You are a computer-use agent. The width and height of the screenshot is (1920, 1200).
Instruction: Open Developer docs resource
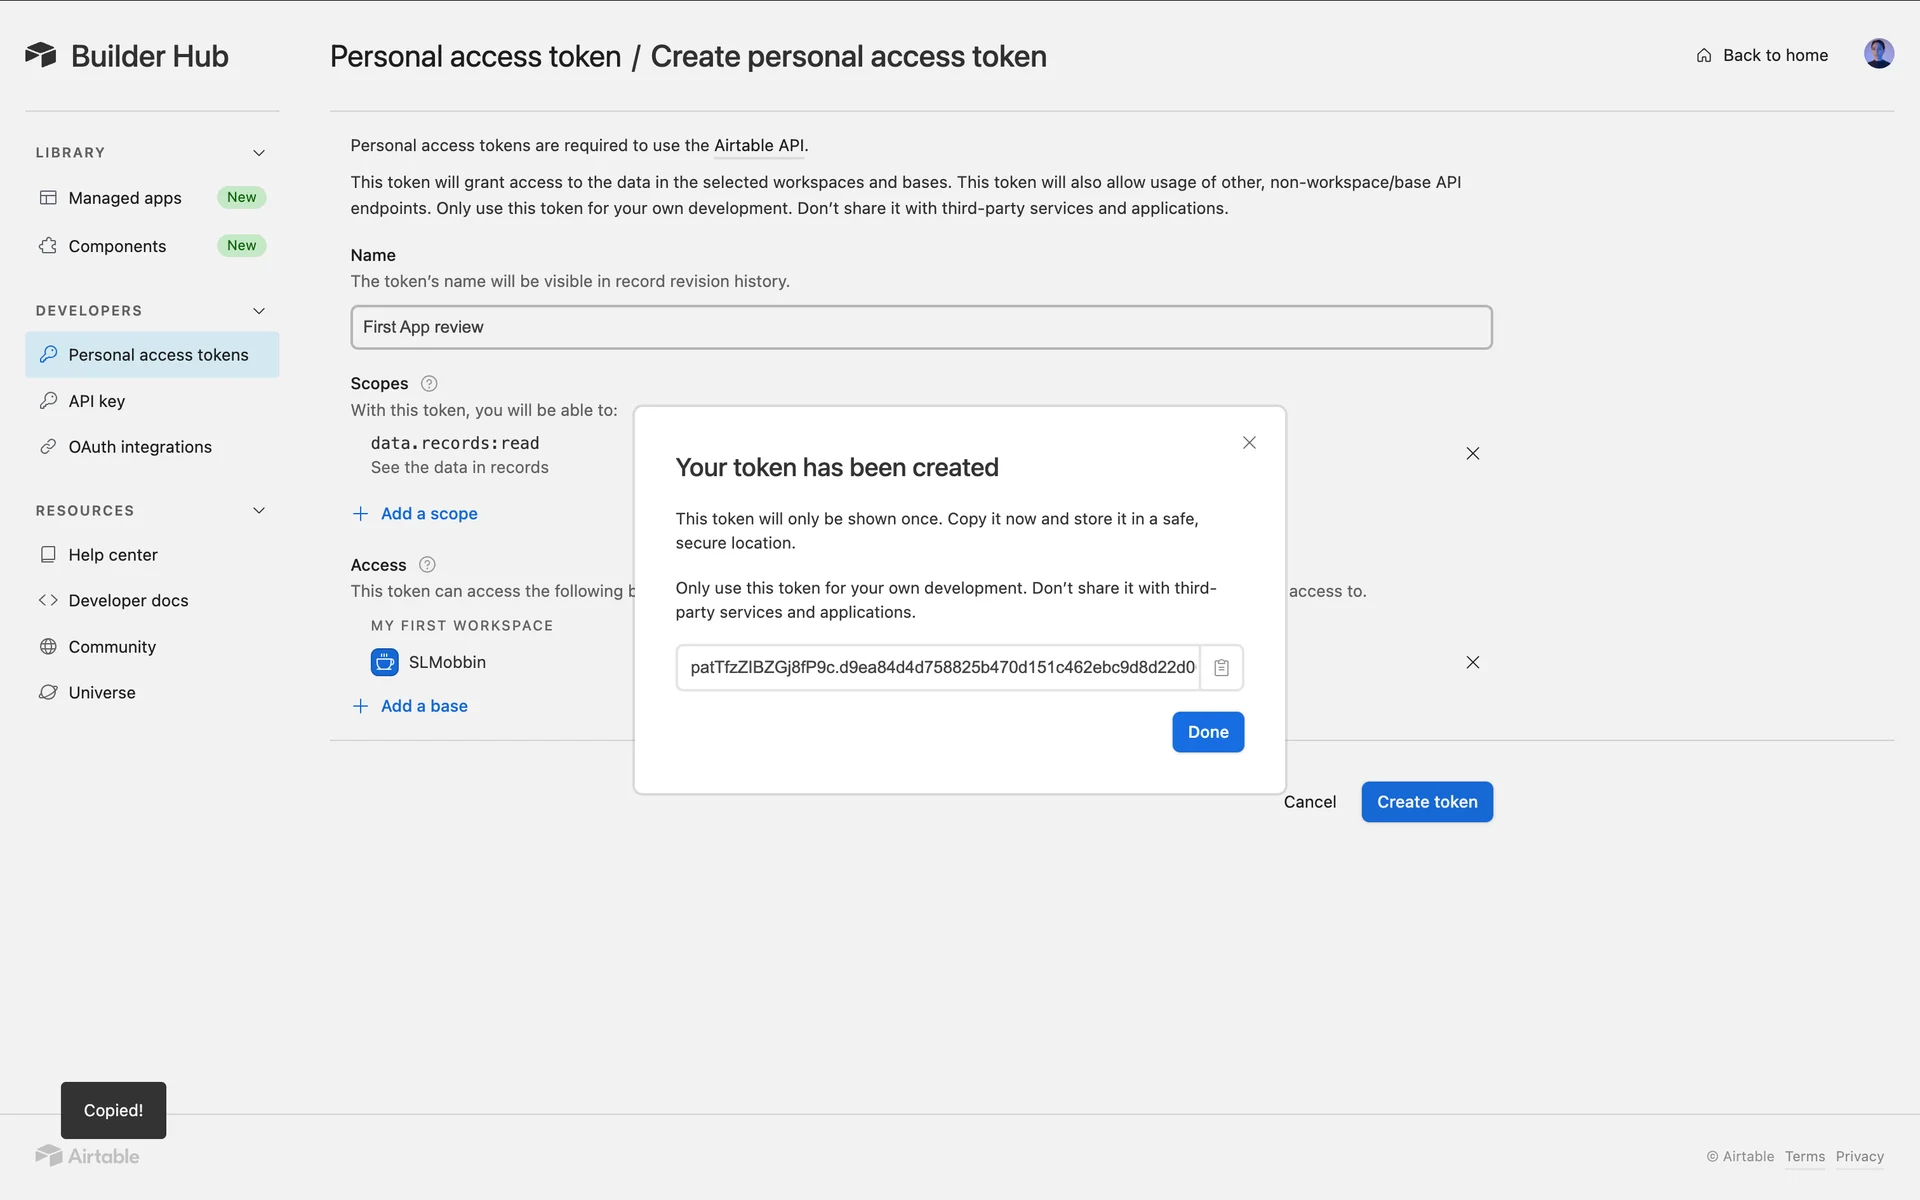pyautogui.click(x=128, y=601)
